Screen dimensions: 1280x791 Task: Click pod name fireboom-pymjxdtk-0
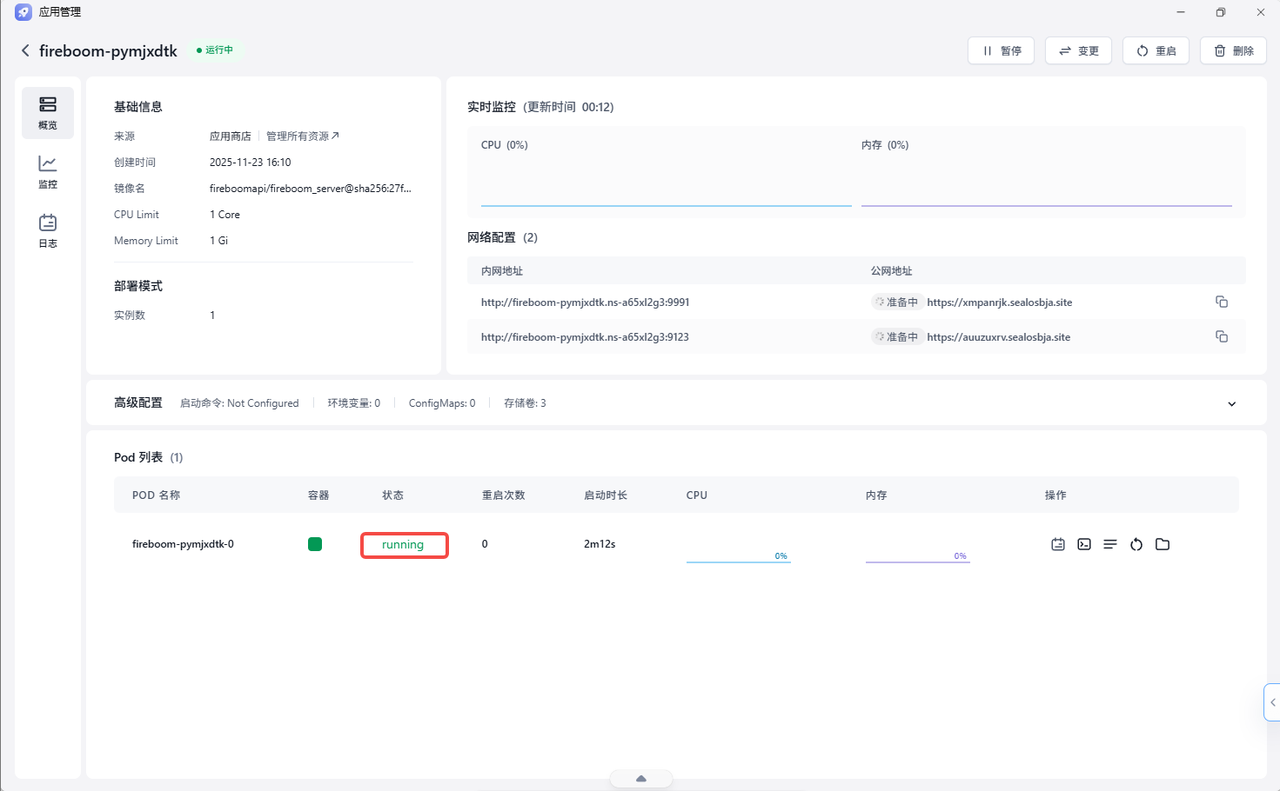tap(183, 544)
